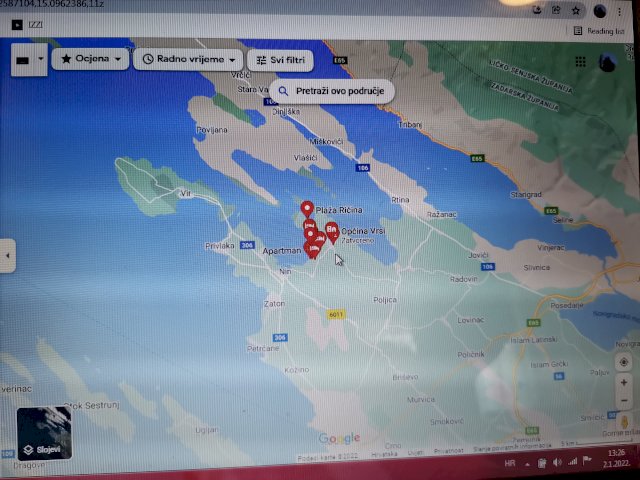This screenshot has height=480, width=640.
Task: Click the Posedarje label
Action: coord(567,305)
